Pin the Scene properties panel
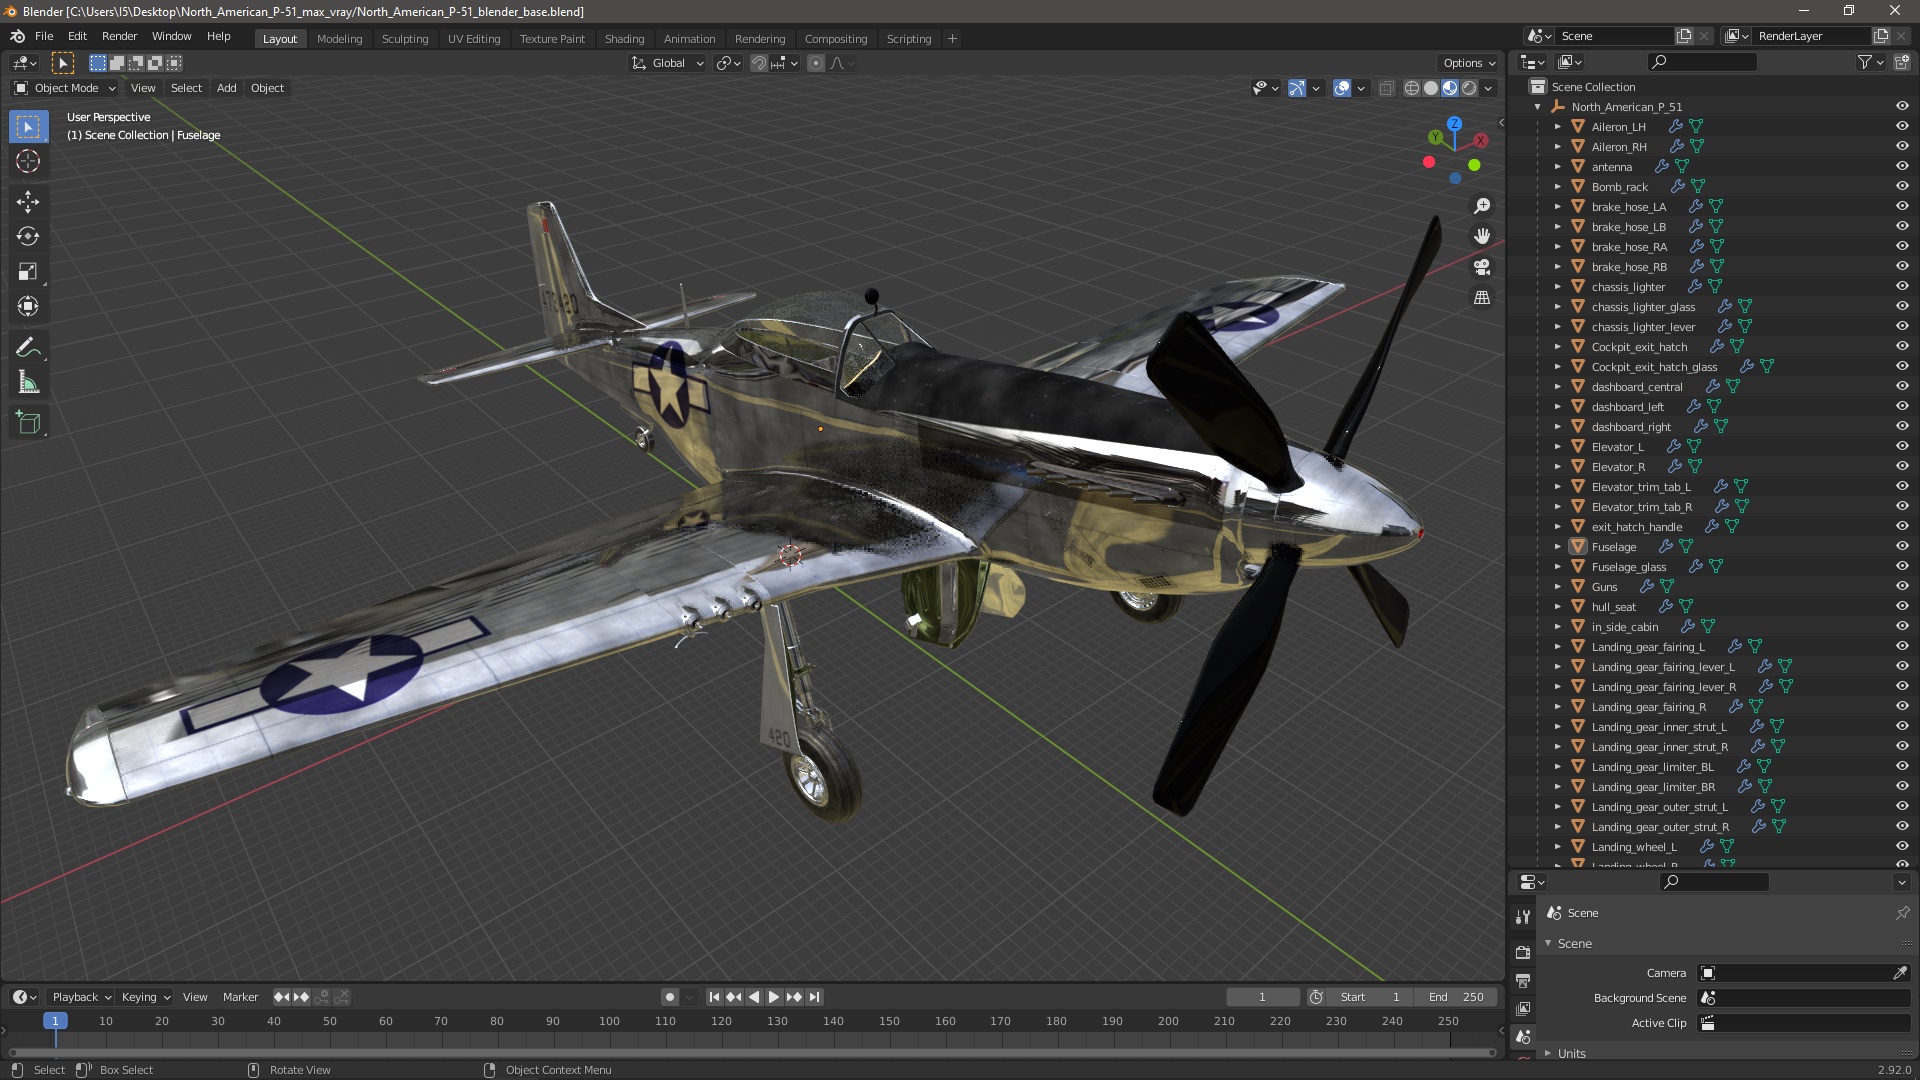 click(x=1902, y=913)
